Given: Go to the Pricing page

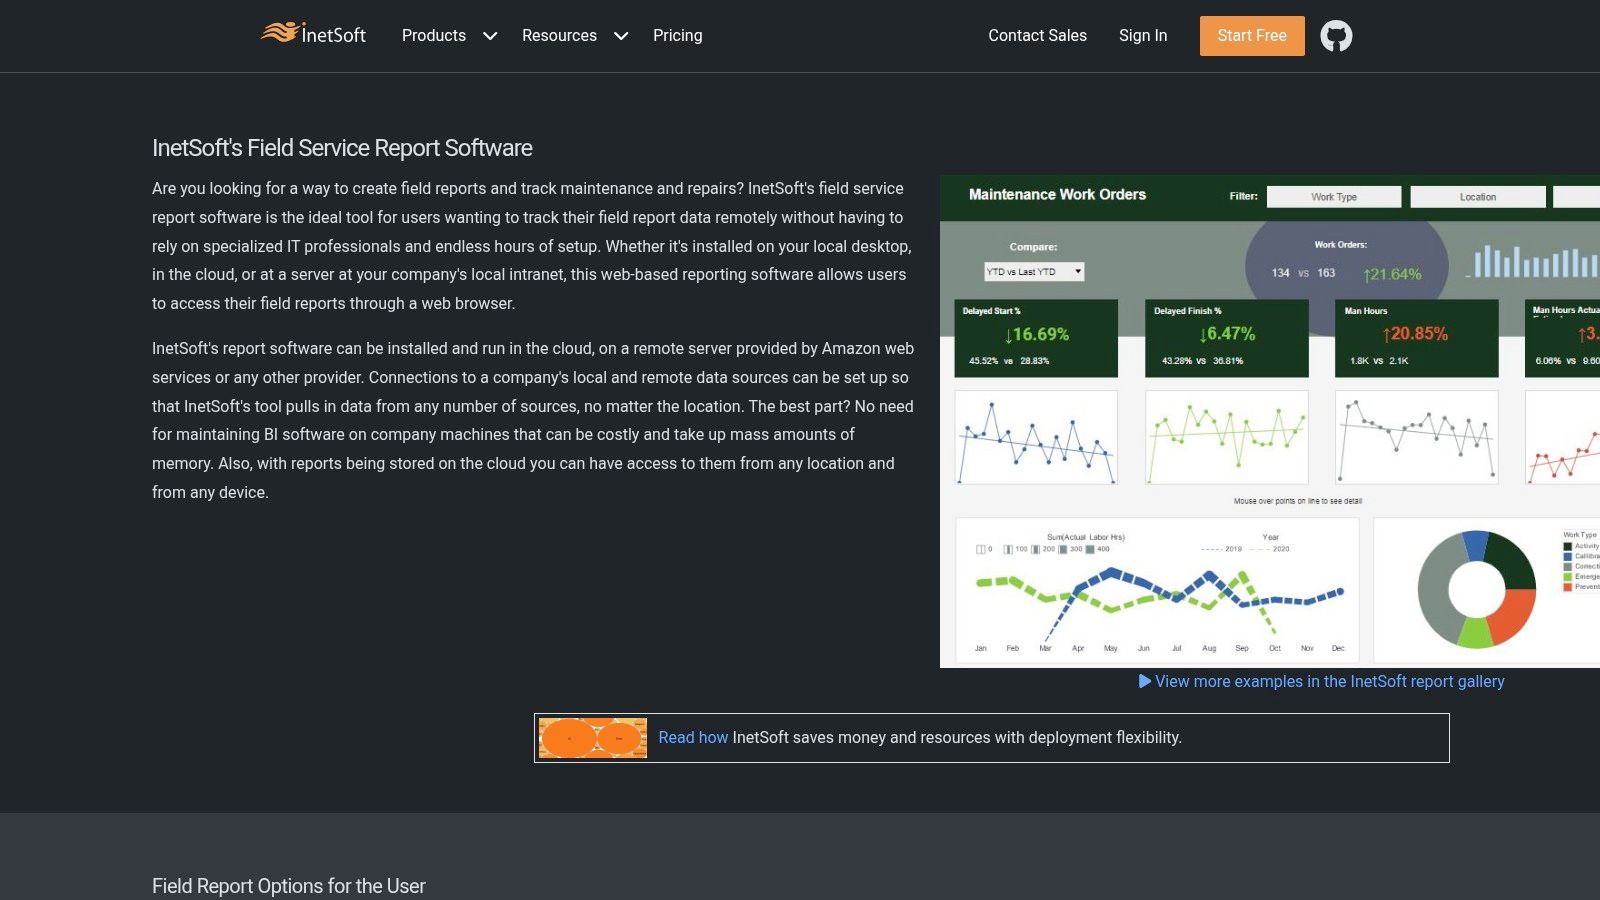Looking at the screenshot, I should tap(678, 35).
